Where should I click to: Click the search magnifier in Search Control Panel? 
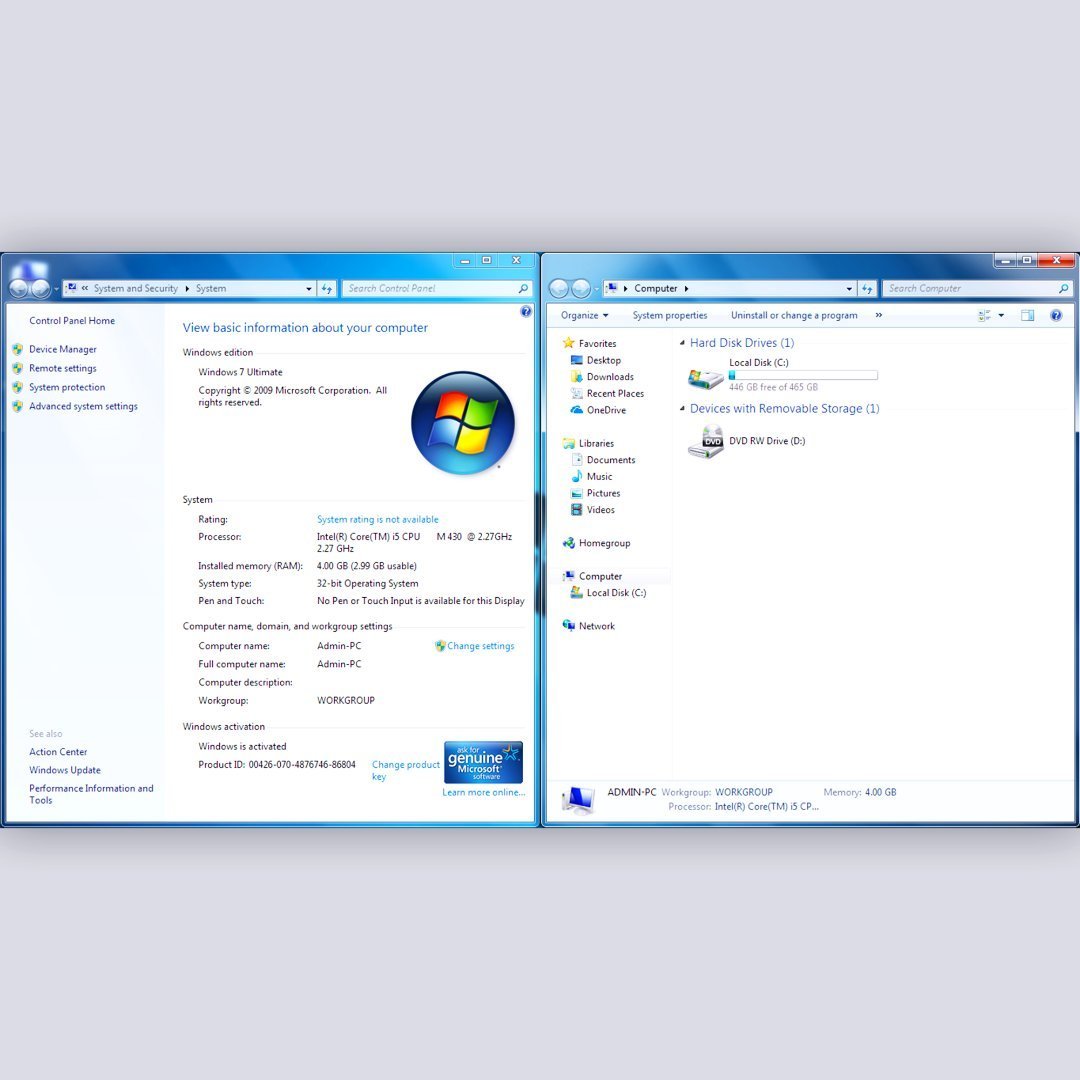tap(523, 289)
